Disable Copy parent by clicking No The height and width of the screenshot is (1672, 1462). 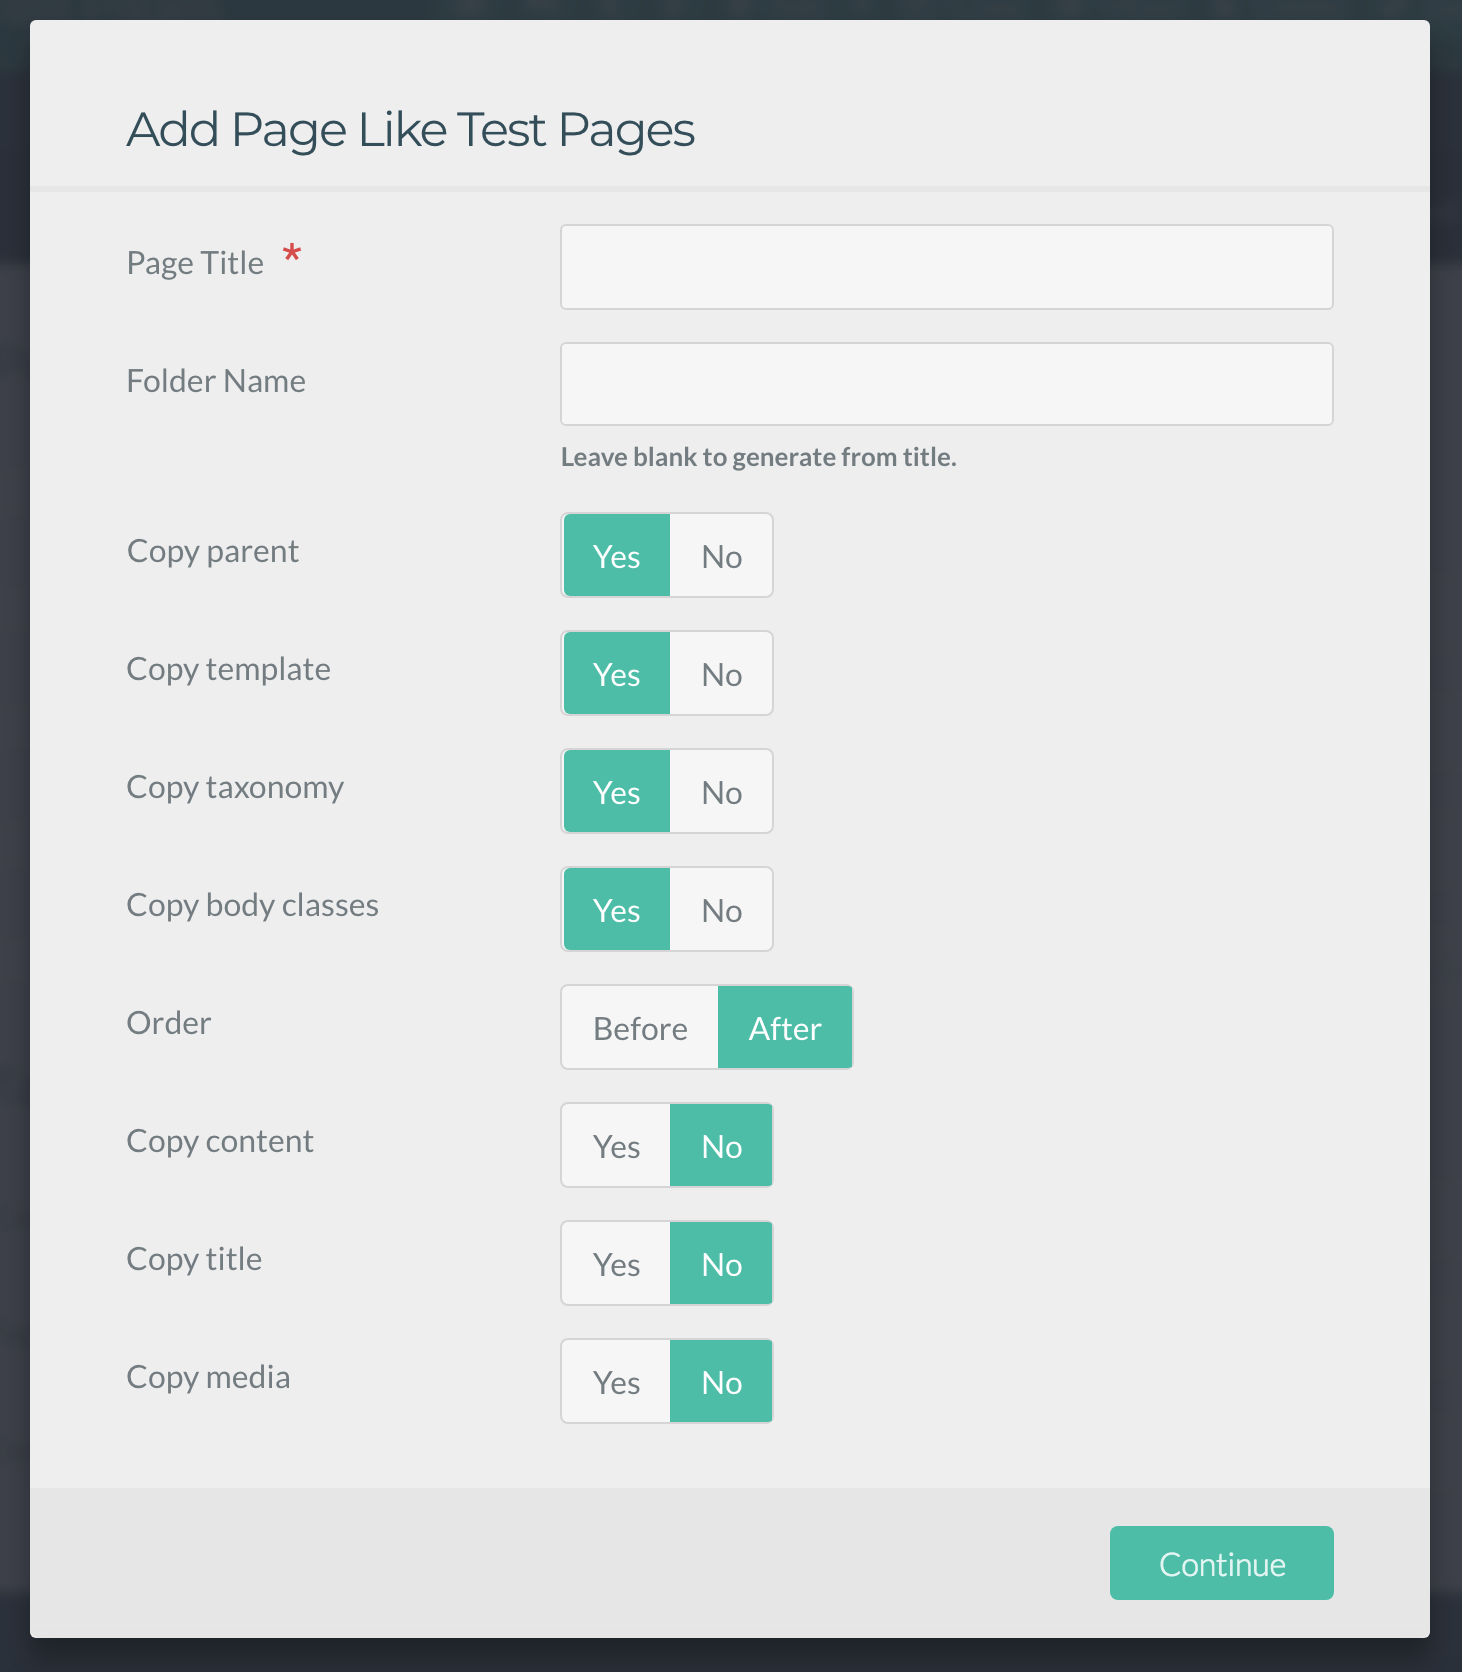click(x=722, y=556)
